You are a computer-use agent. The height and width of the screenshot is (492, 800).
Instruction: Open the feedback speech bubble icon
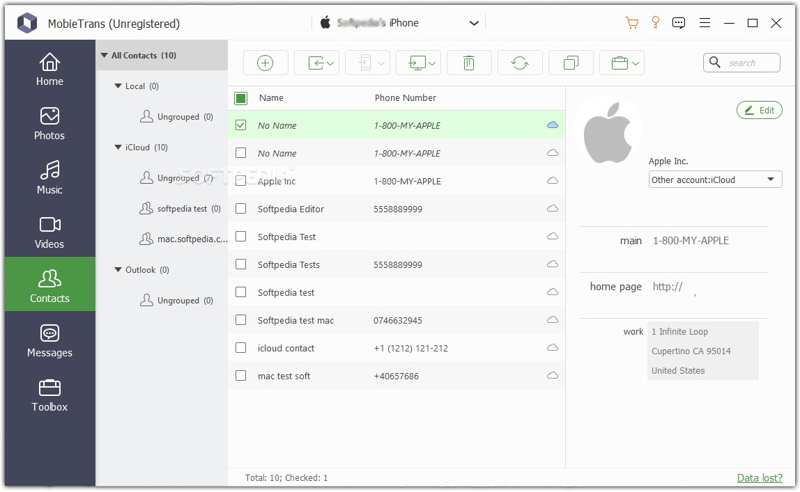680,23
